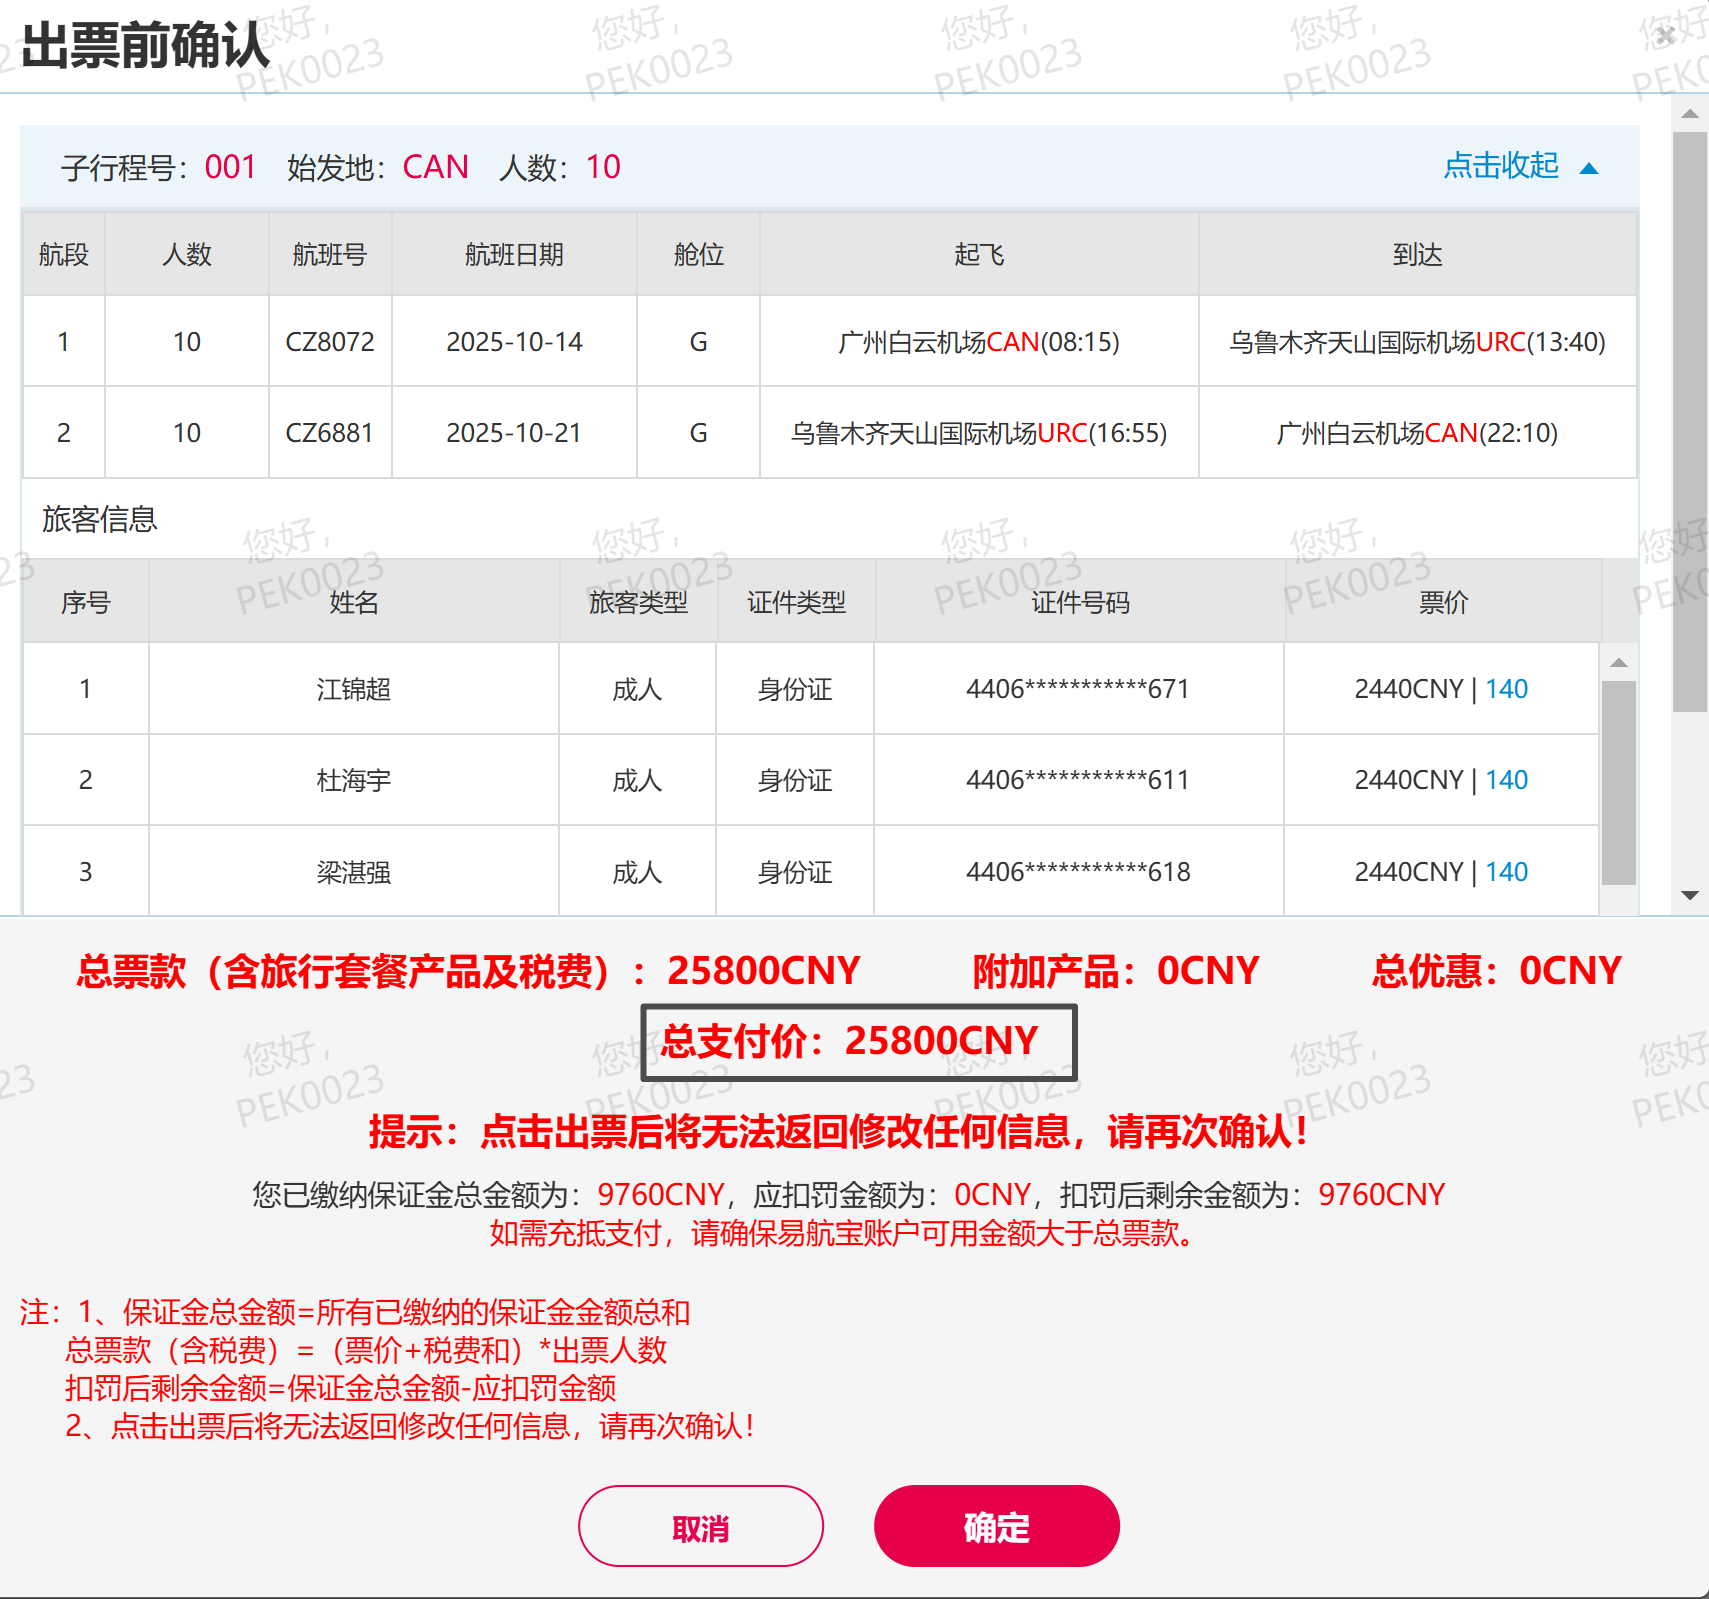Confirm ticketing with the 确定 button
The image size is (1709, 1599).
click(x=996, y=1526)
